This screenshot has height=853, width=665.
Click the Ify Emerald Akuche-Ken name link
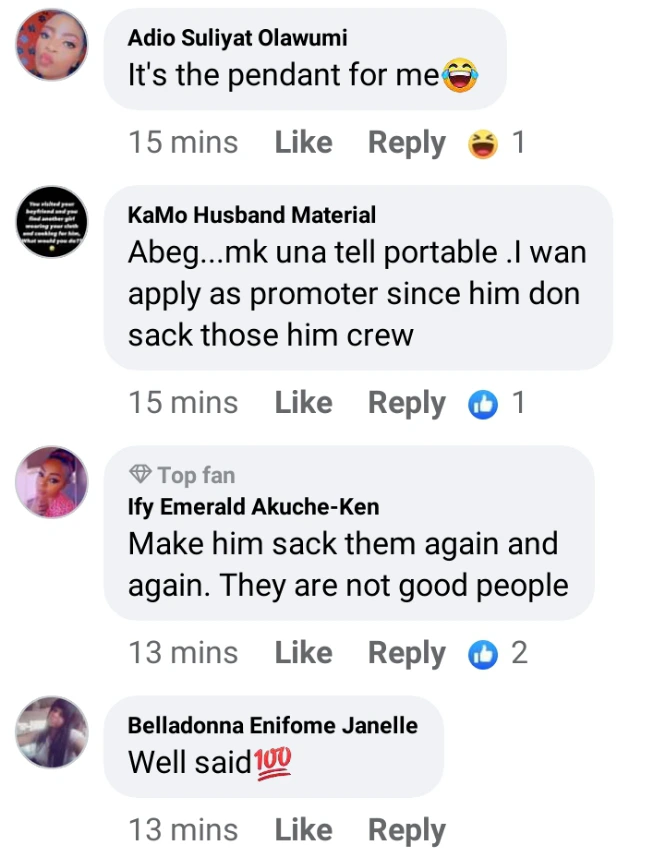(x=254, y=507)
